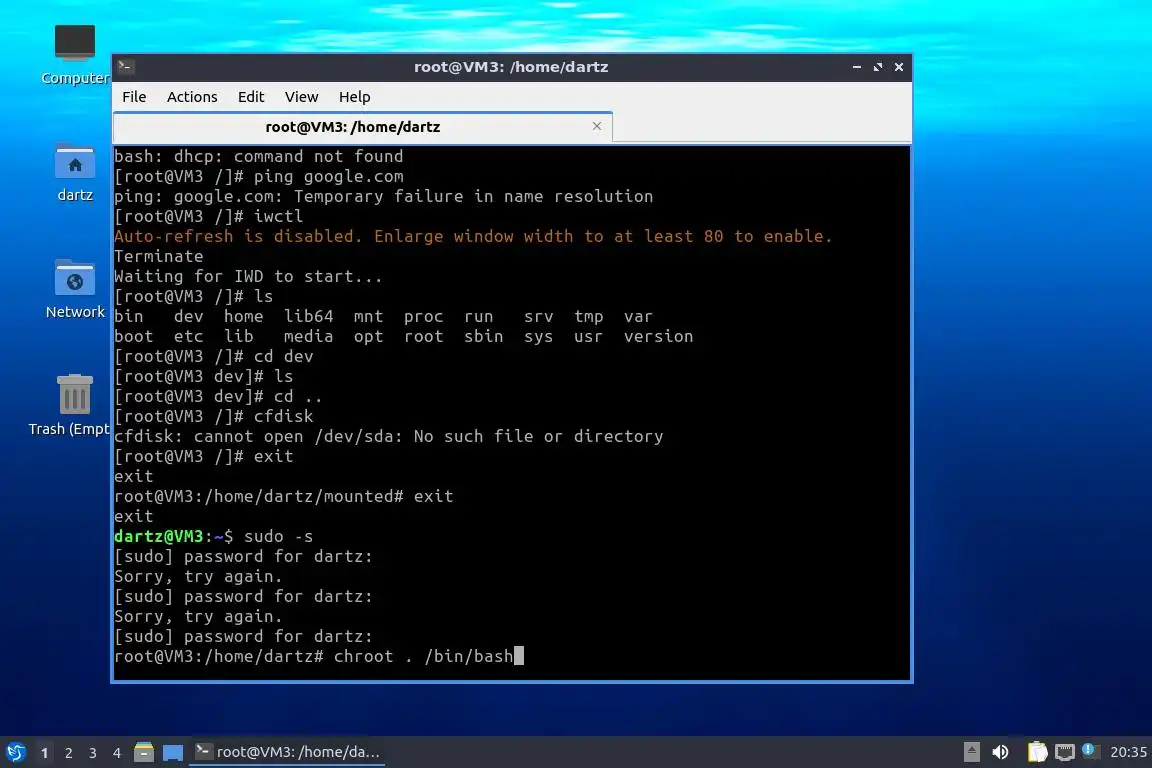Click the show desktop panel icon
The image size is (1152, 768).
click(173, 753)
